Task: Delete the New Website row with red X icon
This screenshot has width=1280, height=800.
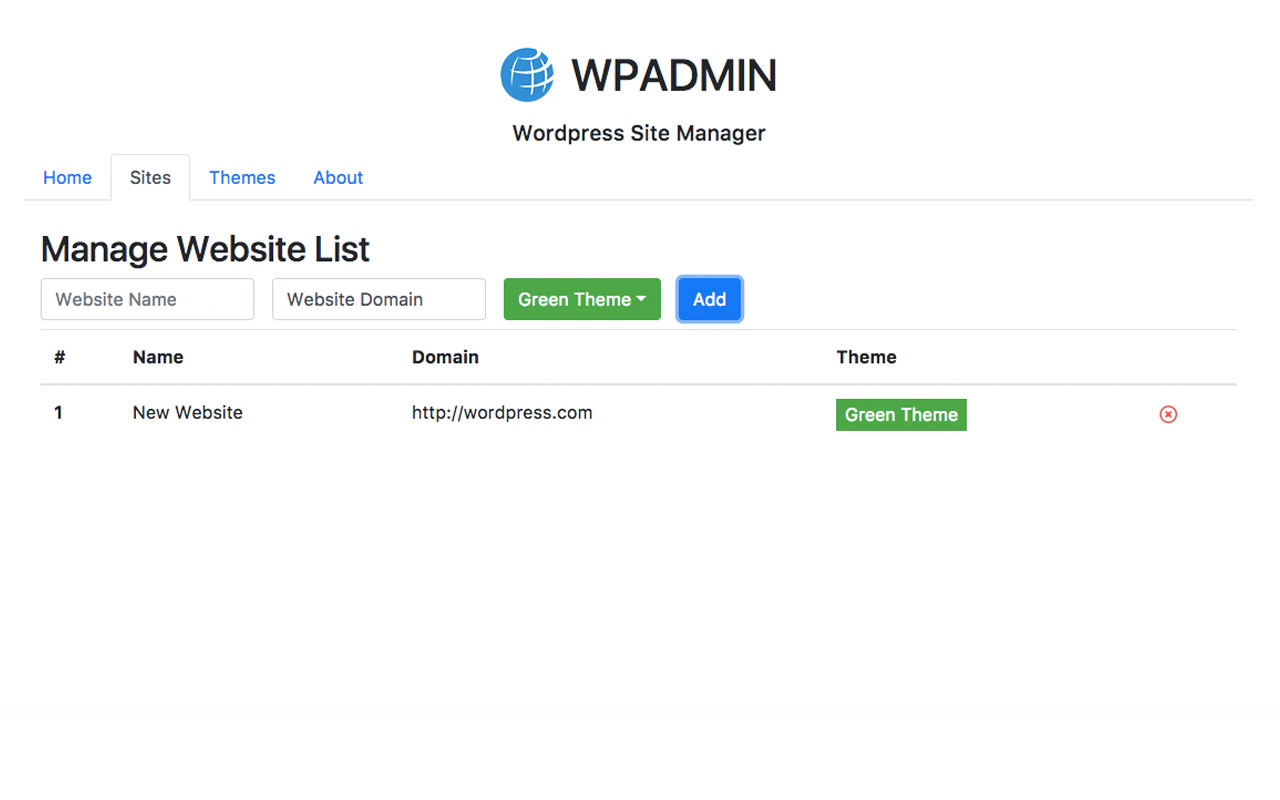Action: click(1168, 414)
